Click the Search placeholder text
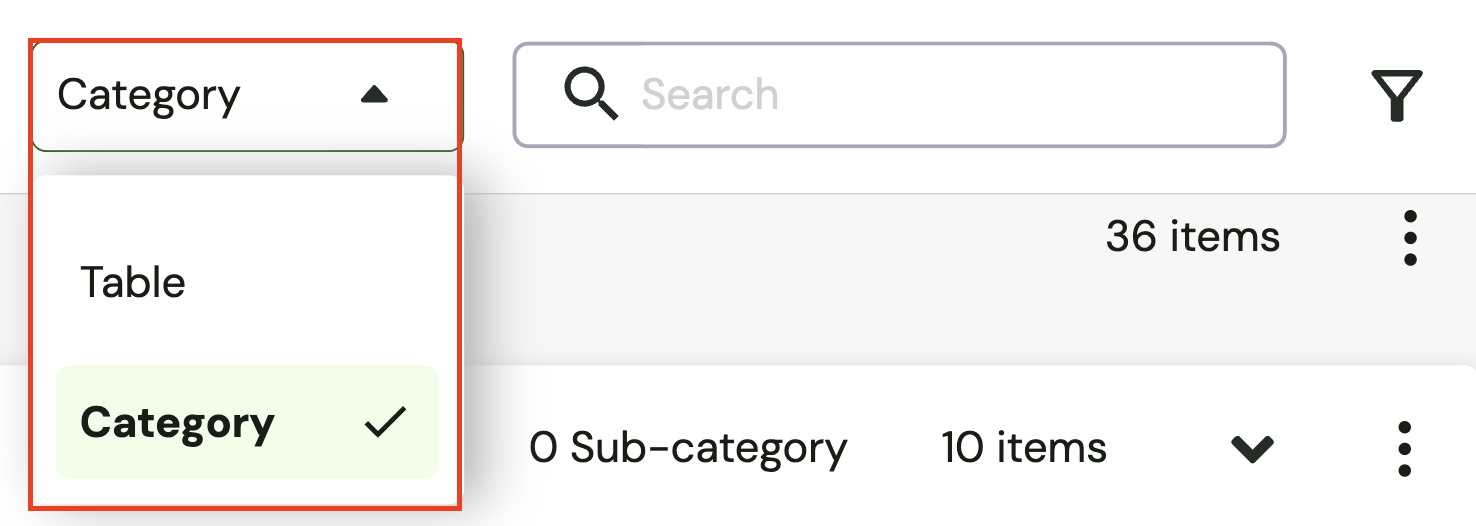The height and width of the screenshot is (526, 1476). coord(710,96)
